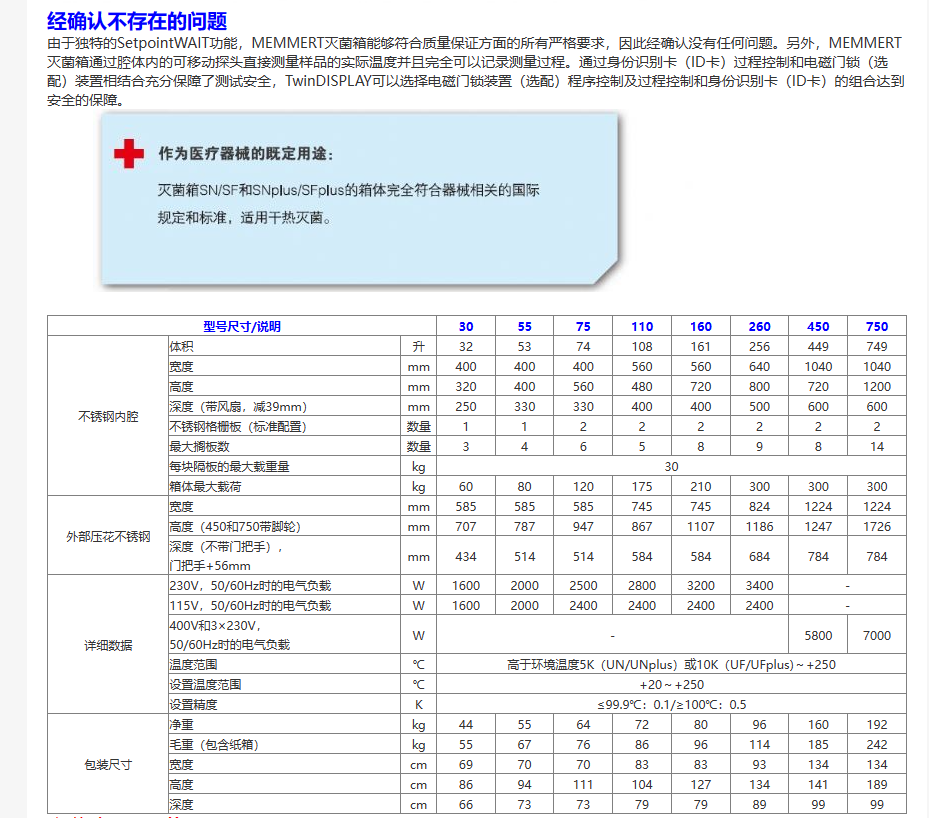Screen dimensions: 929x818
Task: Click model column header 55
Action: pos(524,326)
